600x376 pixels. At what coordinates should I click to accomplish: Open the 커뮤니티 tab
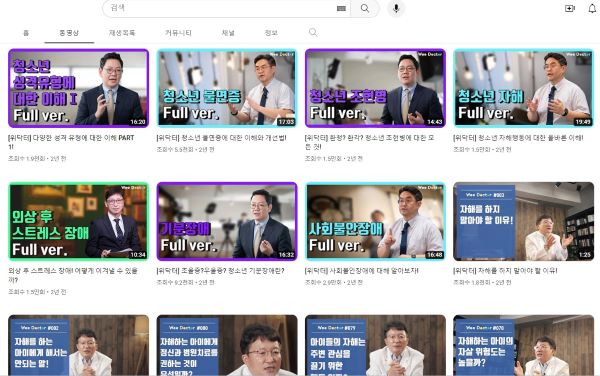[x=178, y=33]
